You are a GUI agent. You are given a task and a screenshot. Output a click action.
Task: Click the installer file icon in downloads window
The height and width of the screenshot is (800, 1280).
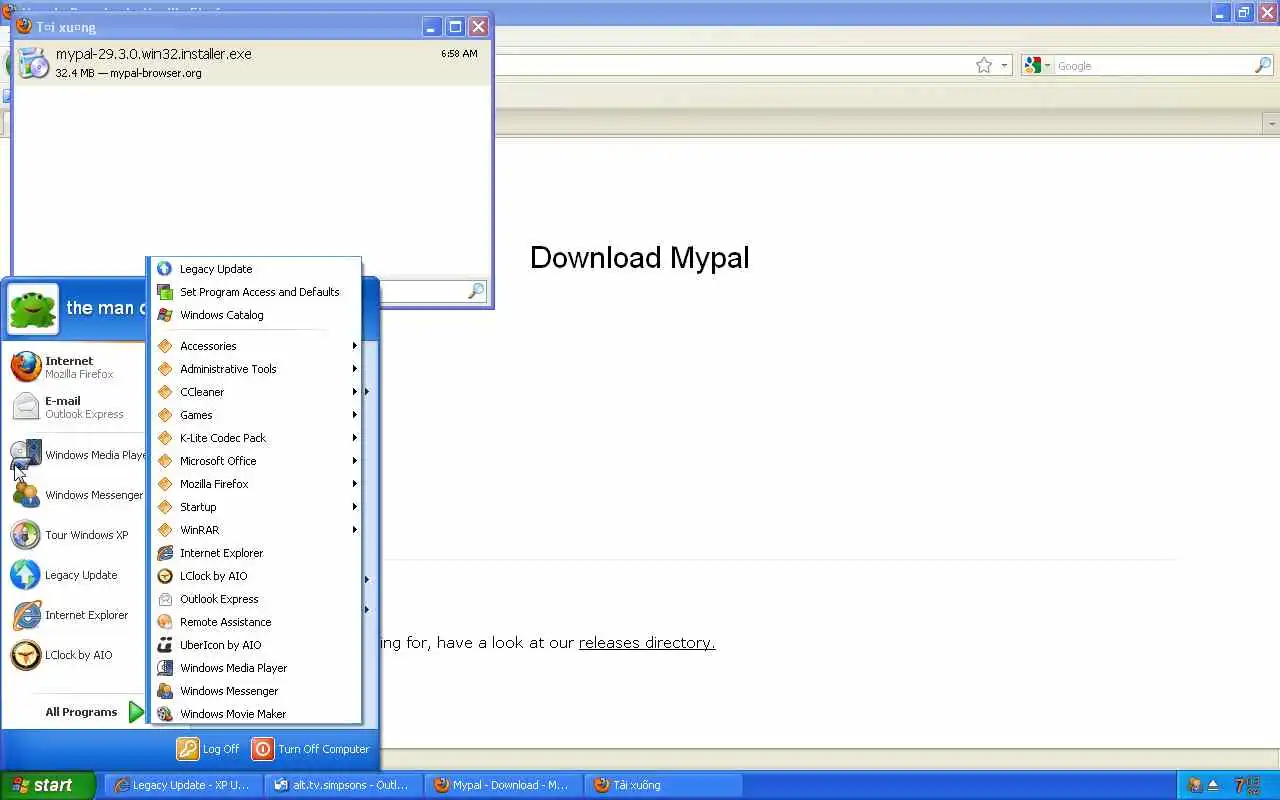point(33,63)
